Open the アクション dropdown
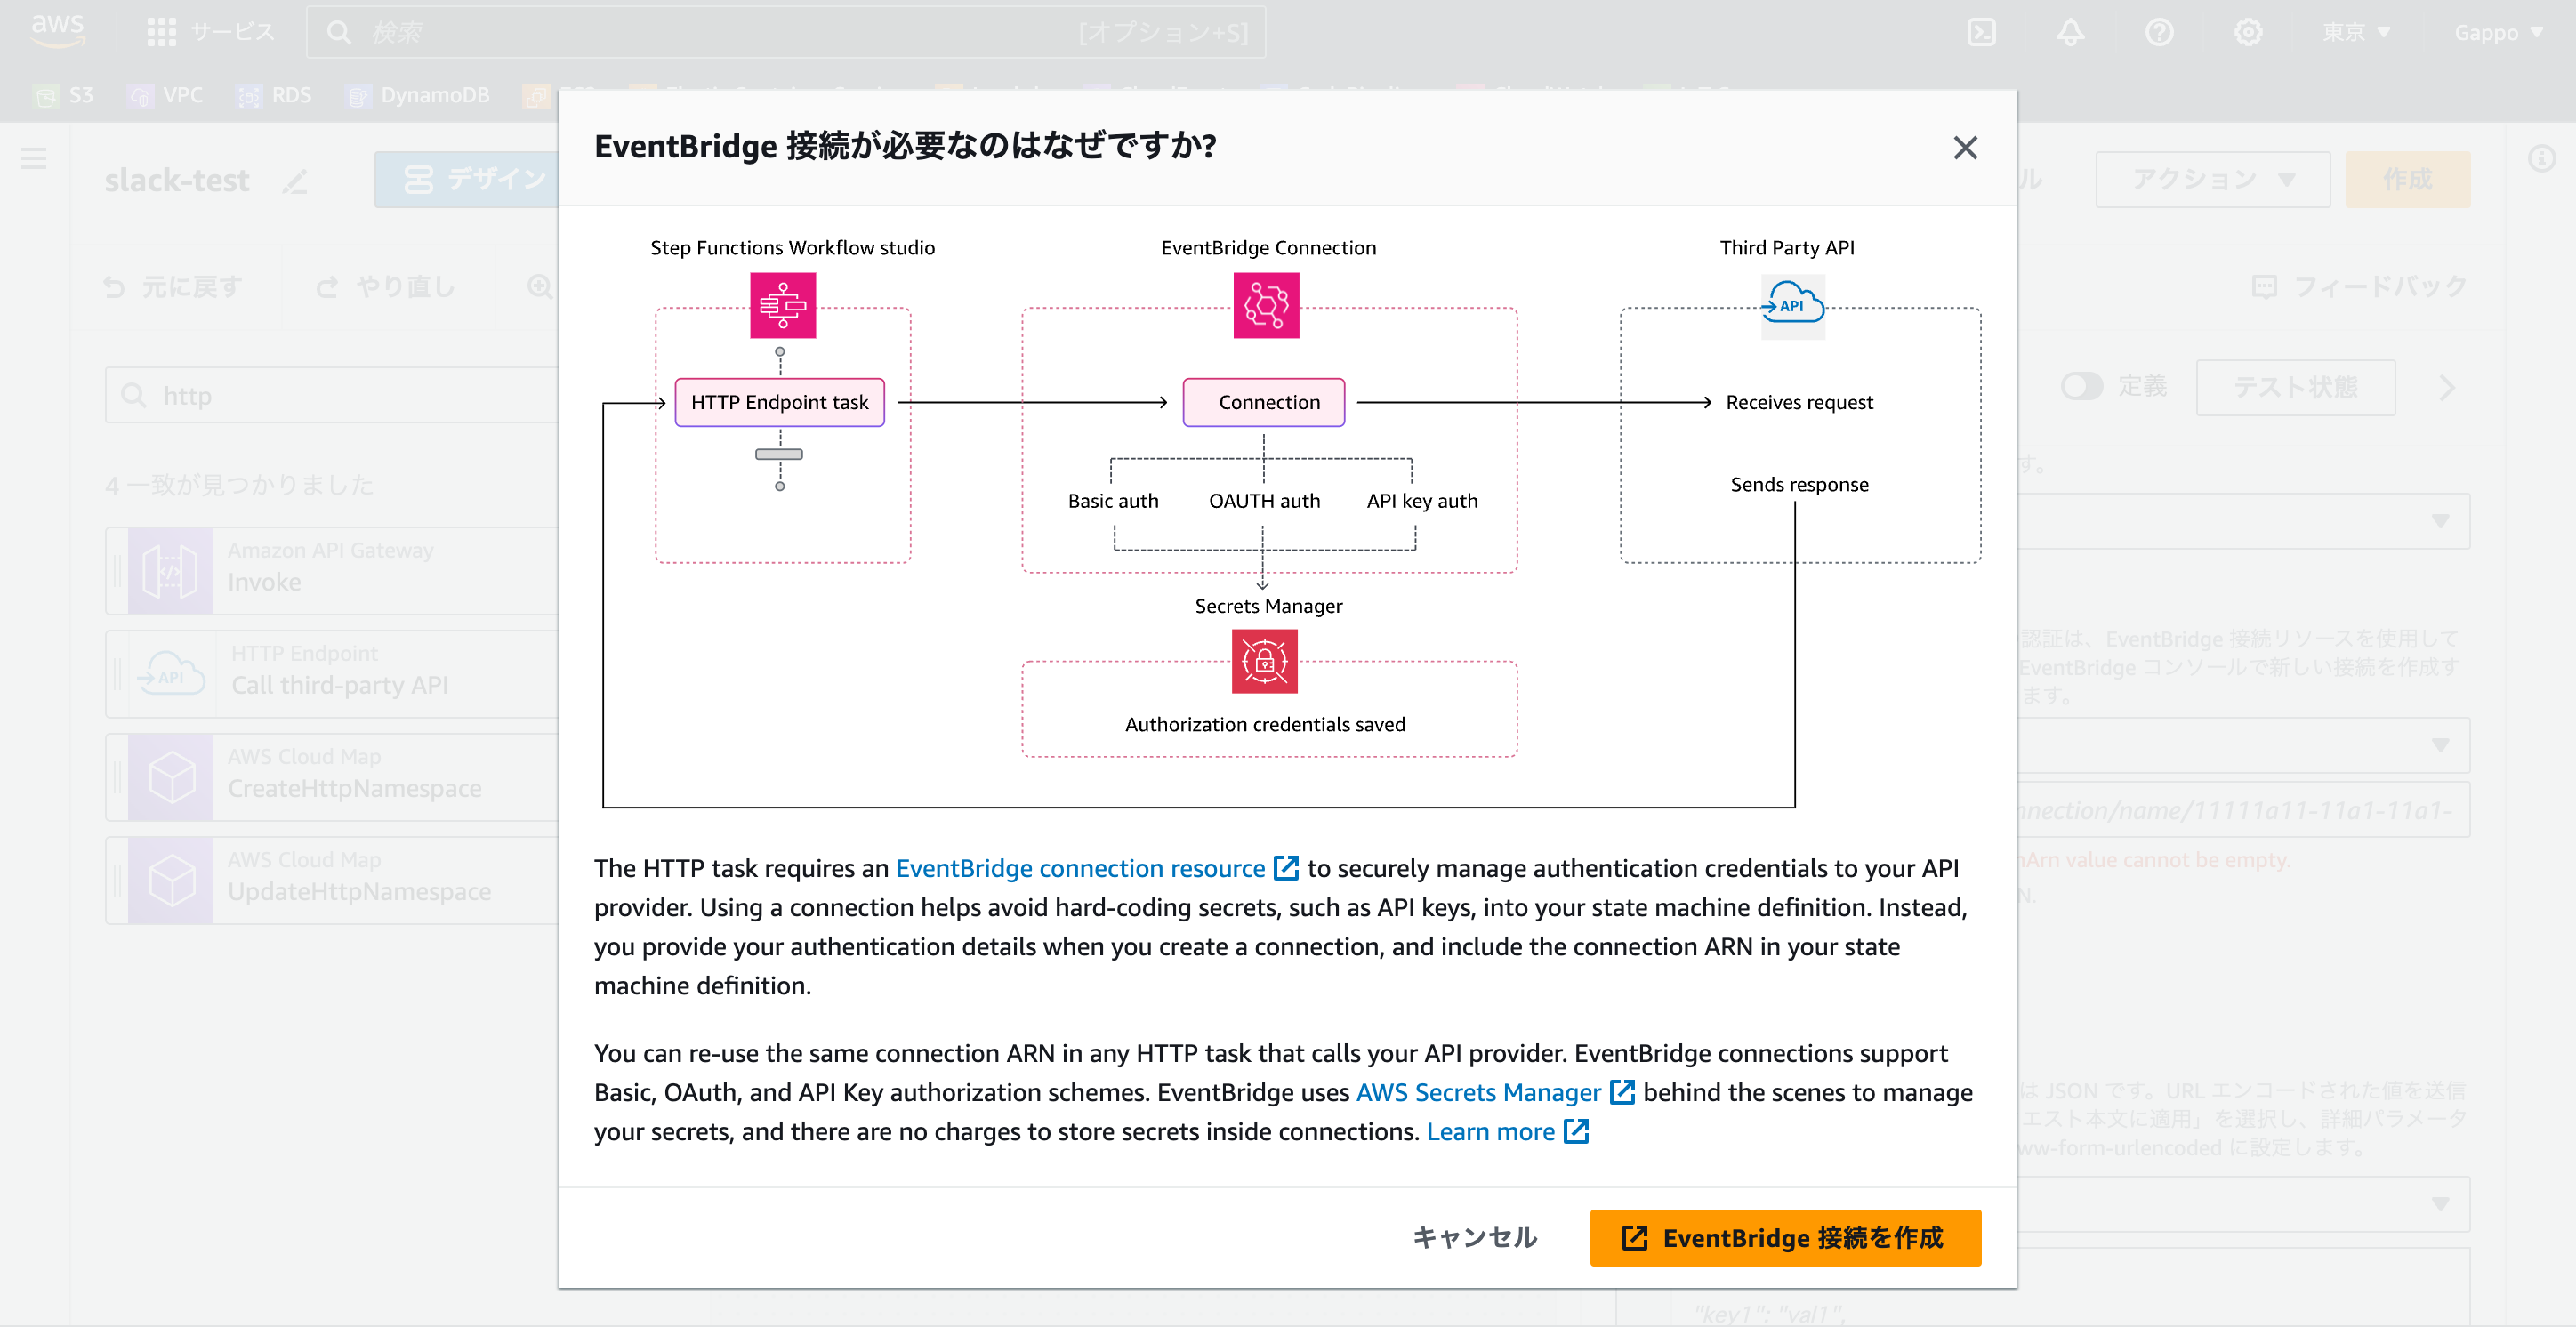The width and height of the screenshot is (2576, 1327). point(2212,179)
